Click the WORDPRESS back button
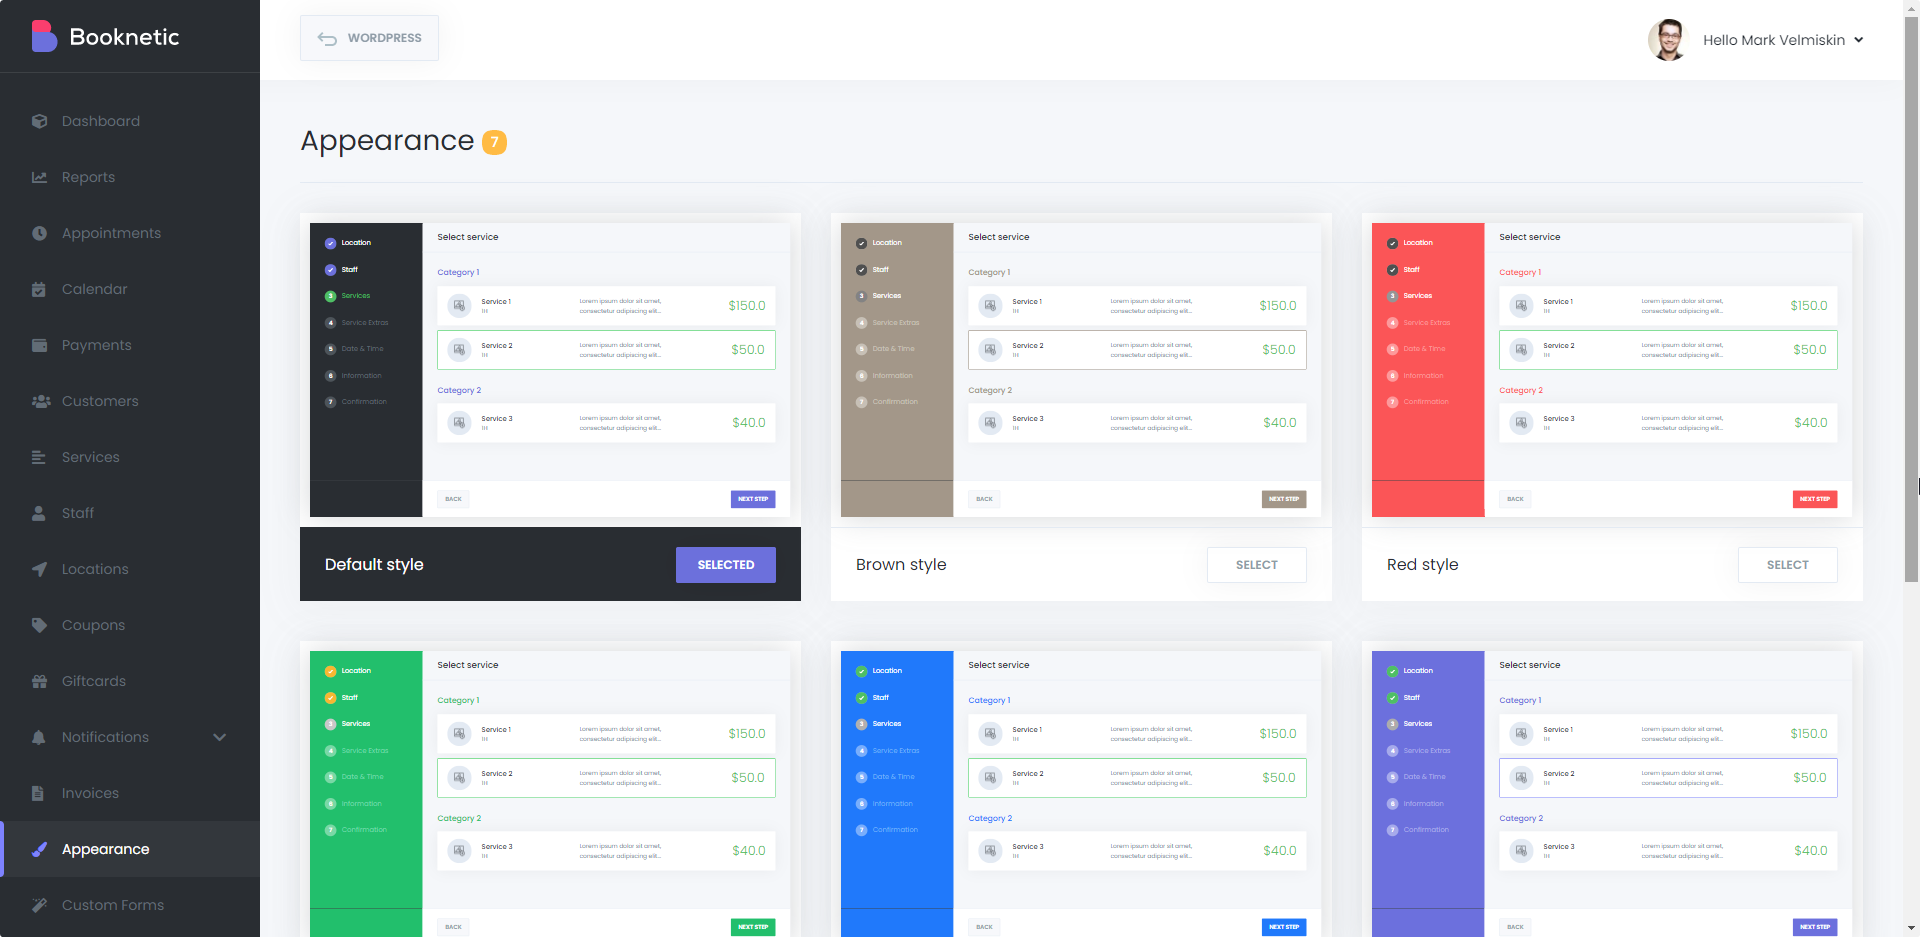This screenshot has height=937, width=1920. (x=369, y=38)
